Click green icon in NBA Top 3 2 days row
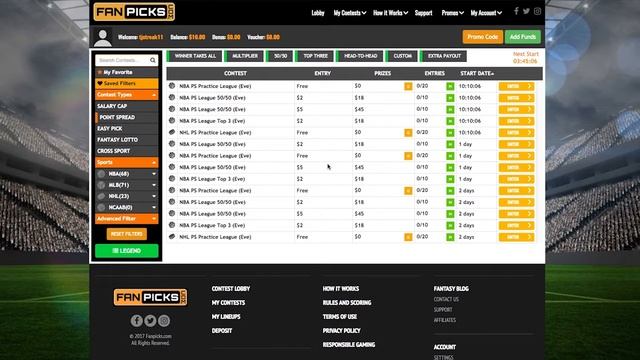Image resolution: width=640 pixels, height=360 pixels. (x=450, y=226)
